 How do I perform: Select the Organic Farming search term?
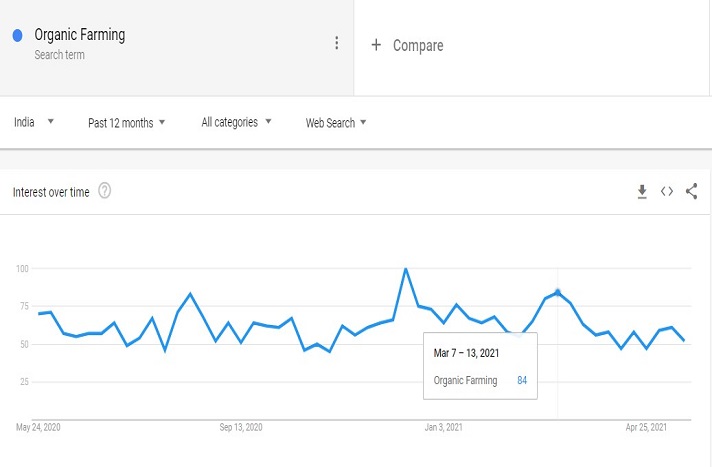[80, 36]
